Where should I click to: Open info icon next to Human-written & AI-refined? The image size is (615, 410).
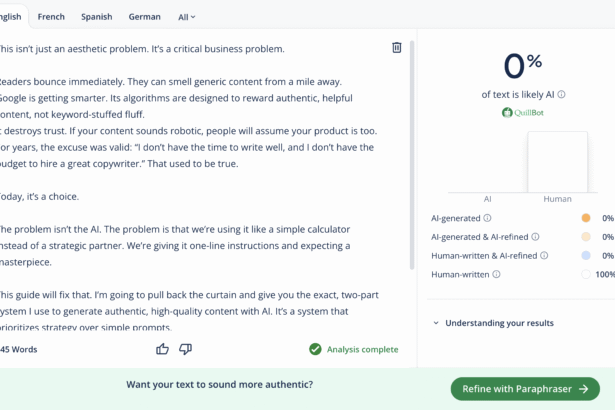544,255
